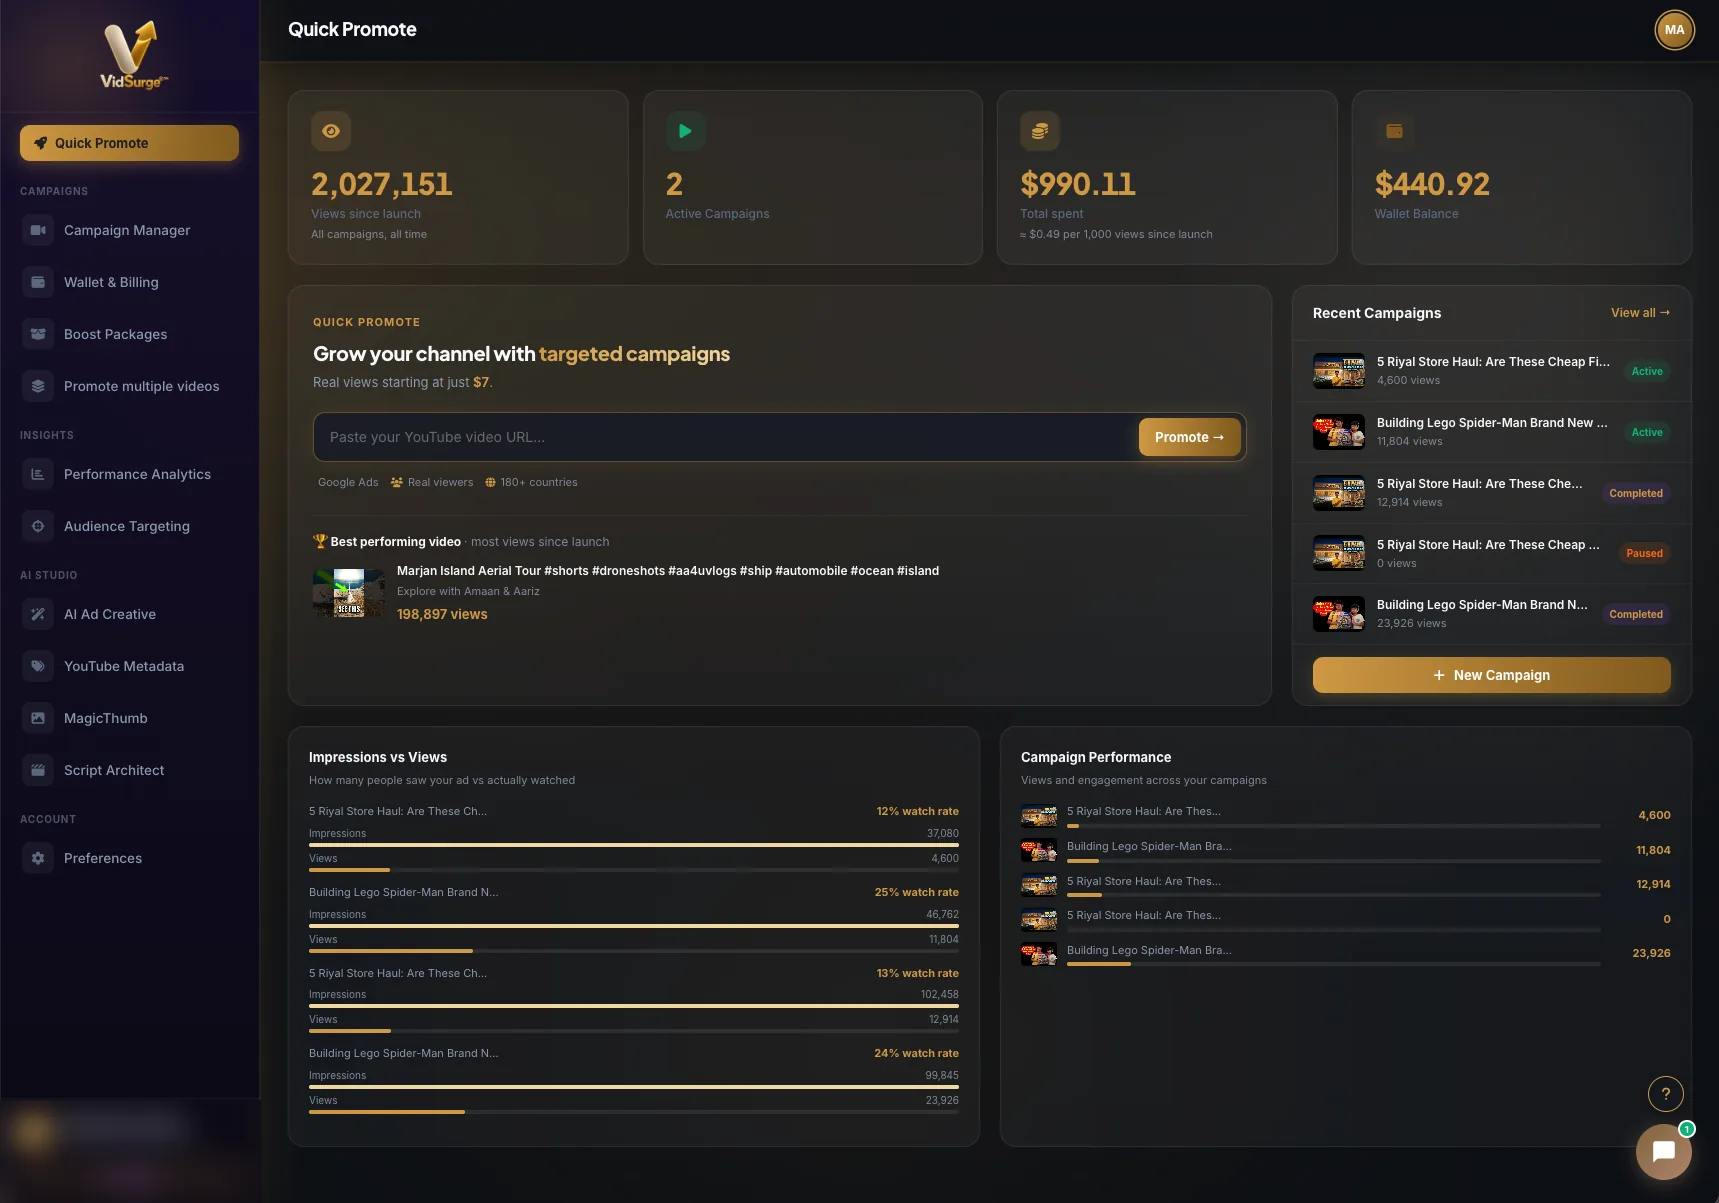
Task: Click the Paused status badge
Action: pos(1644,553)
